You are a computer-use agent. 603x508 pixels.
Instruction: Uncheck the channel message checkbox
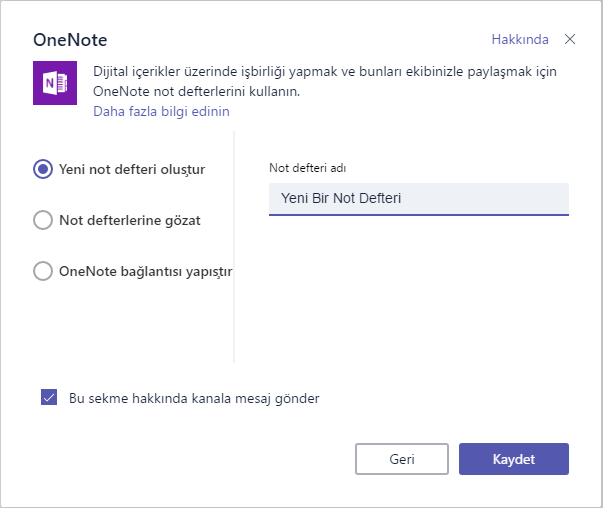[x=49, y=398]
